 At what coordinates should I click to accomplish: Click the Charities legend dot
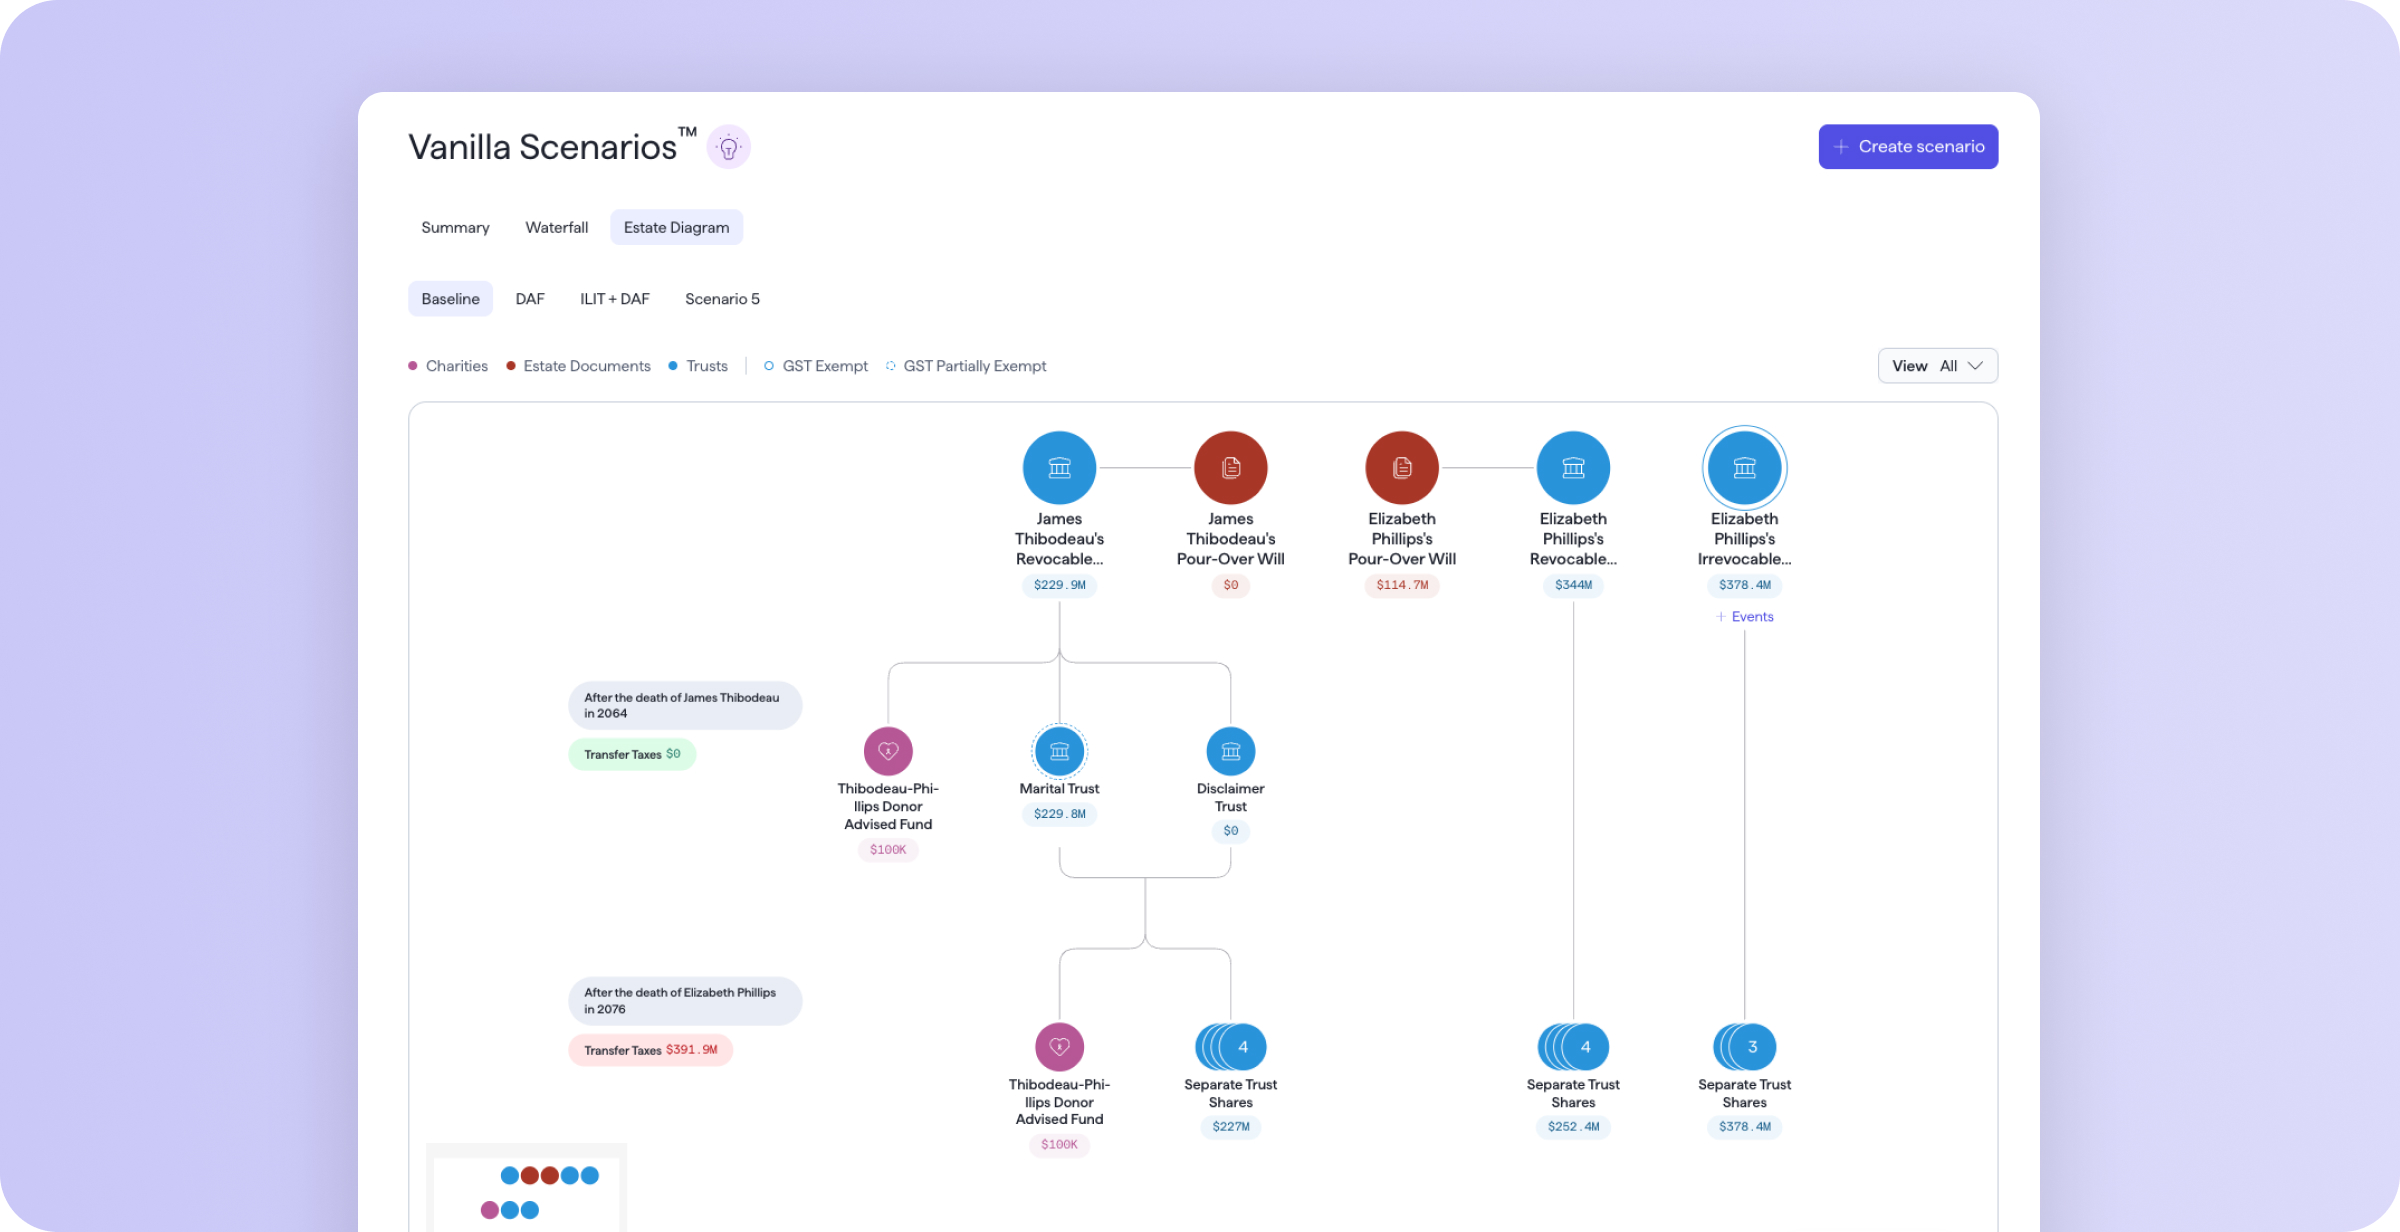click(x=412, y=366)
